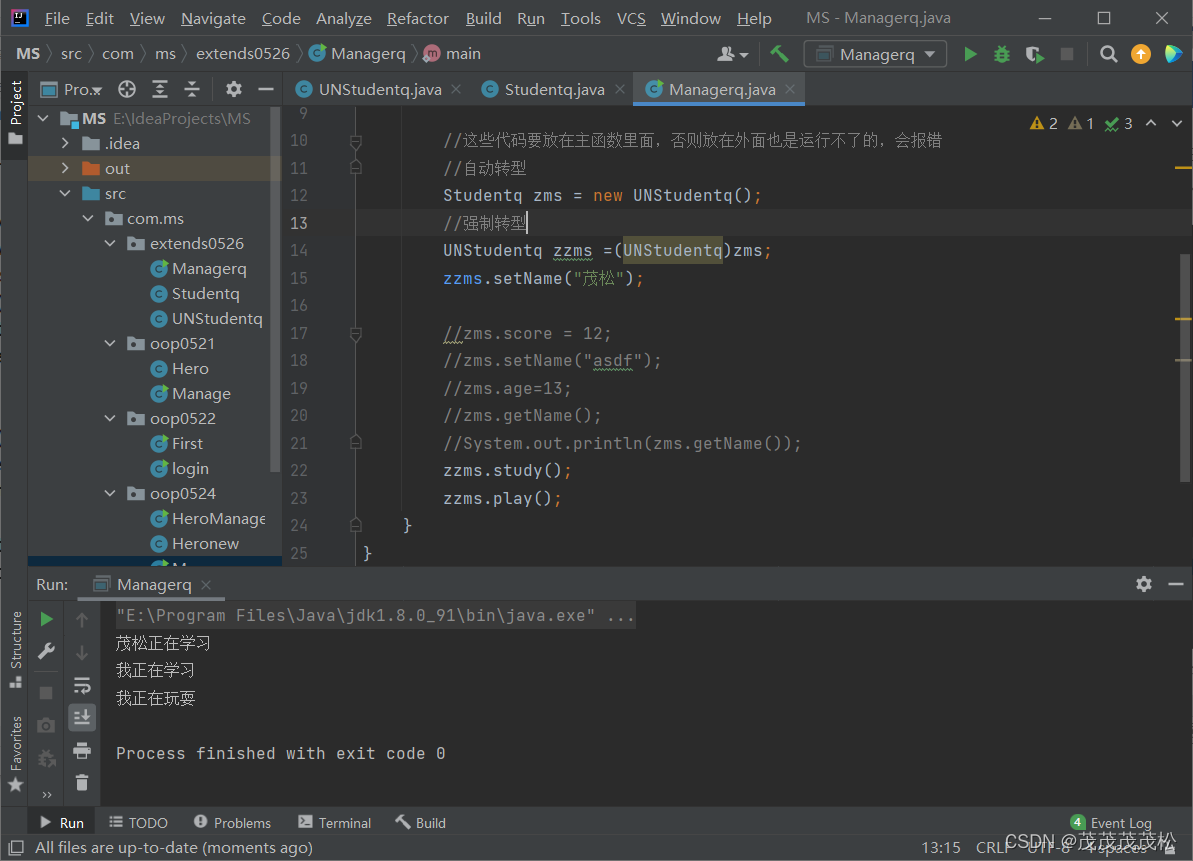Viewport: 1193px width, 861px height.
Task: Click fold marker on line 24
Action: click(x=355, y=525)
